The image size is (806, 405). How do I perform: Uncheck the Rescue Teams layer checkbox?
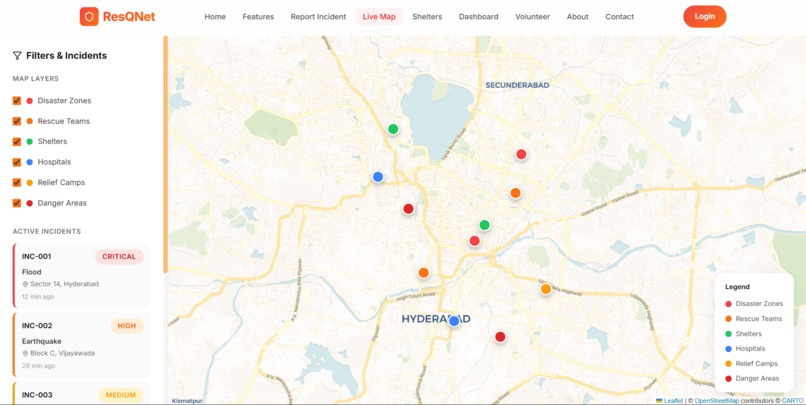pyautogui.click(x=17, y=121)
